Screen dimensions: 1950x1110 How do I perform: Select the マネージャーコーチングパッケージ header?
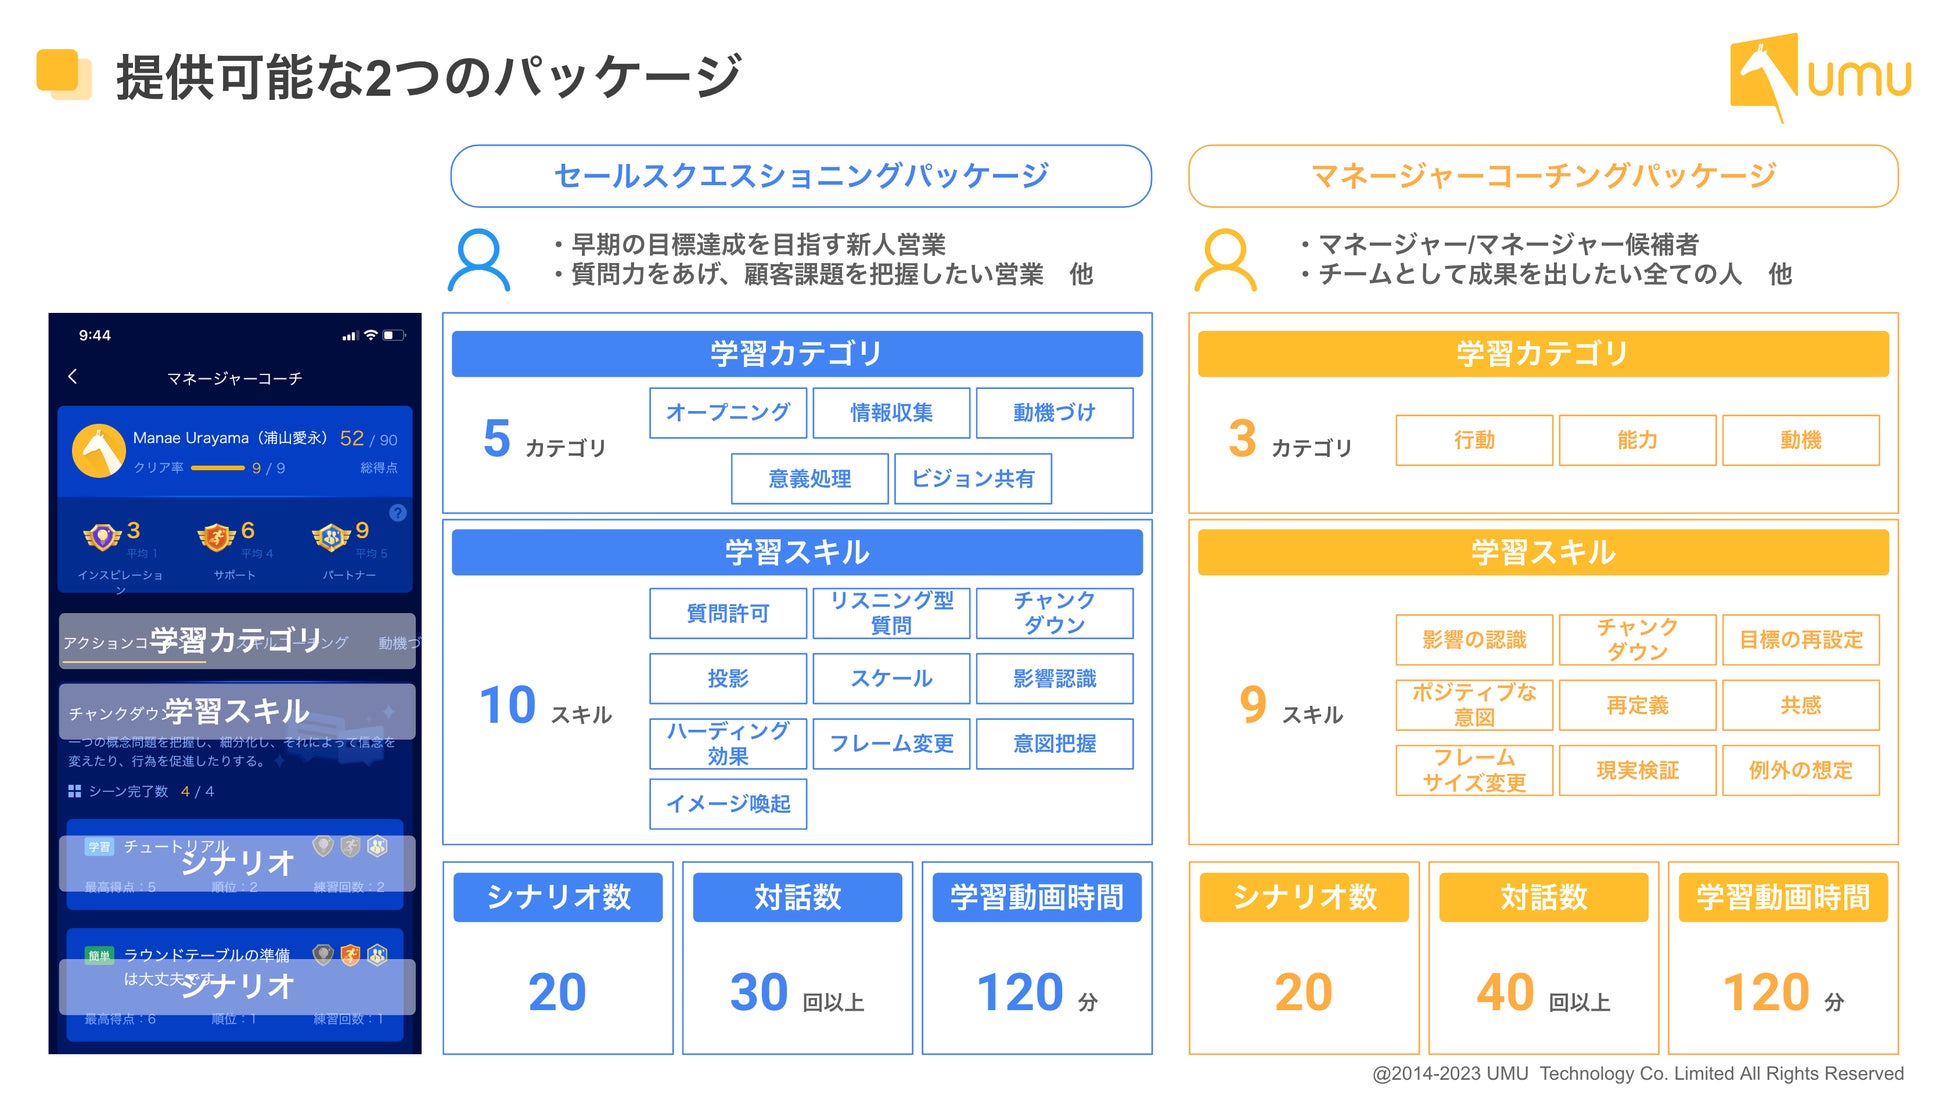1543,176
